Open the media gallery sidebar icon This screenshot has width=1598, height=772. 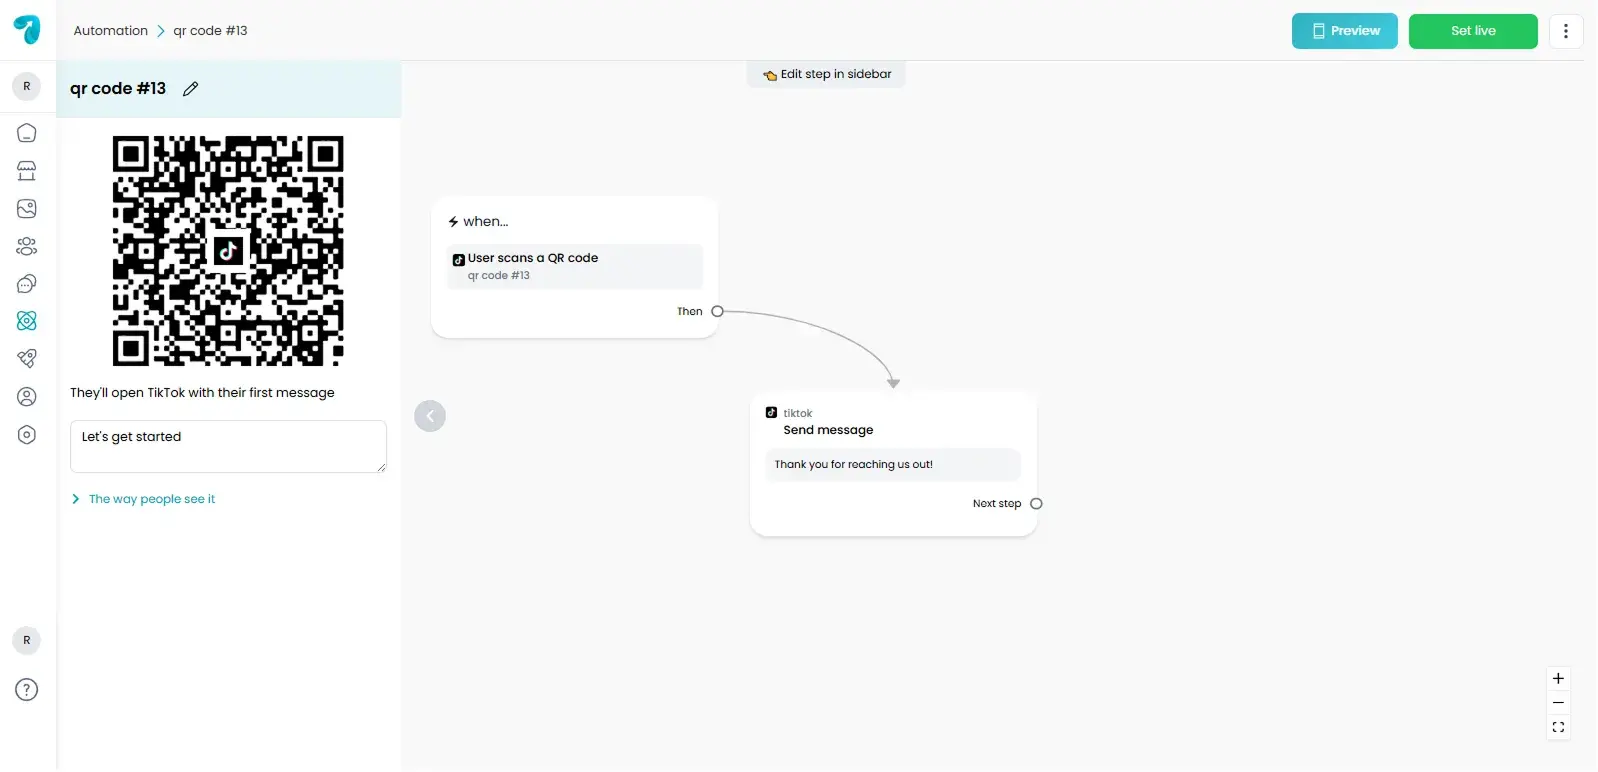pyautogui.click(x=27, y=209)
